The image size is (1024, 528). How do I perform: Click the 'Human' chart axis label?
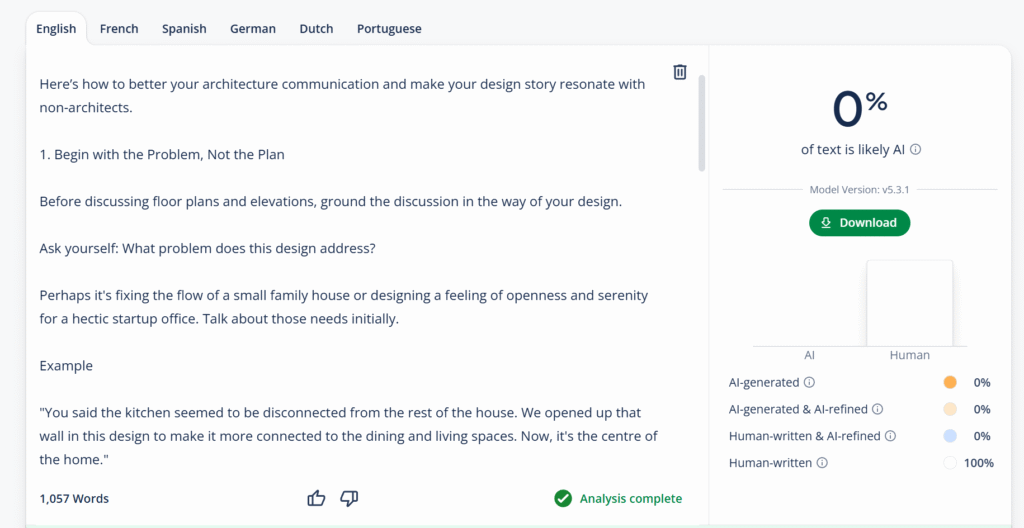(x=910, y=355)
